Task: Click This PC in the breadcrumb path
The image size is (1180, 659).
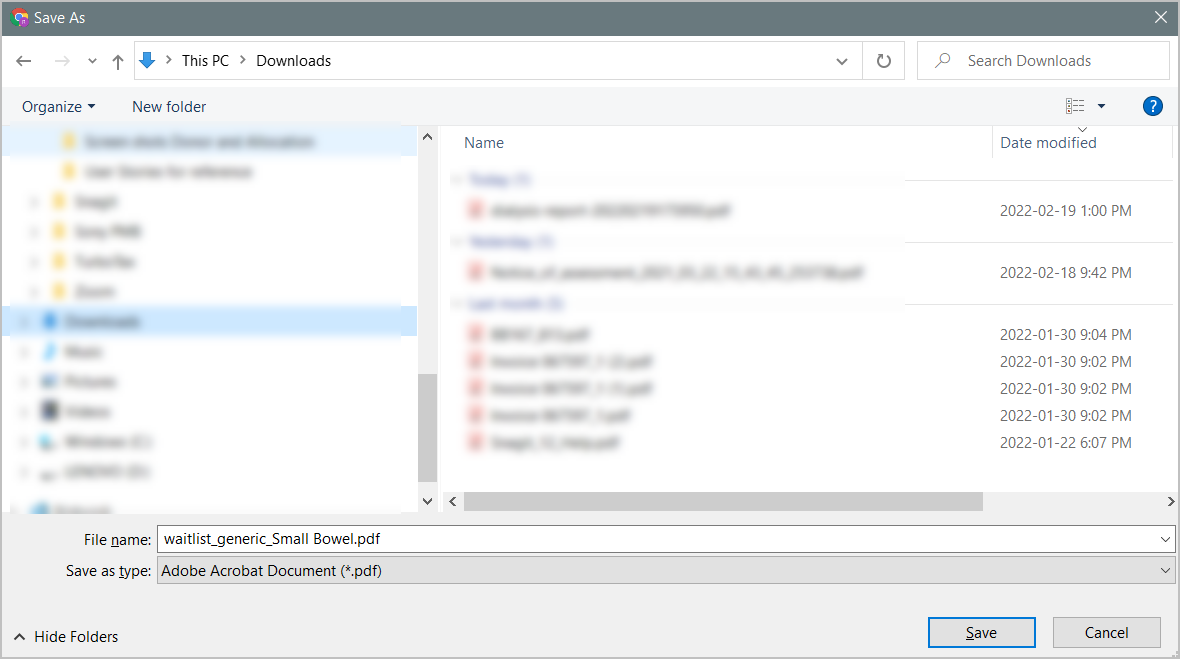Action: pos(205,60)
